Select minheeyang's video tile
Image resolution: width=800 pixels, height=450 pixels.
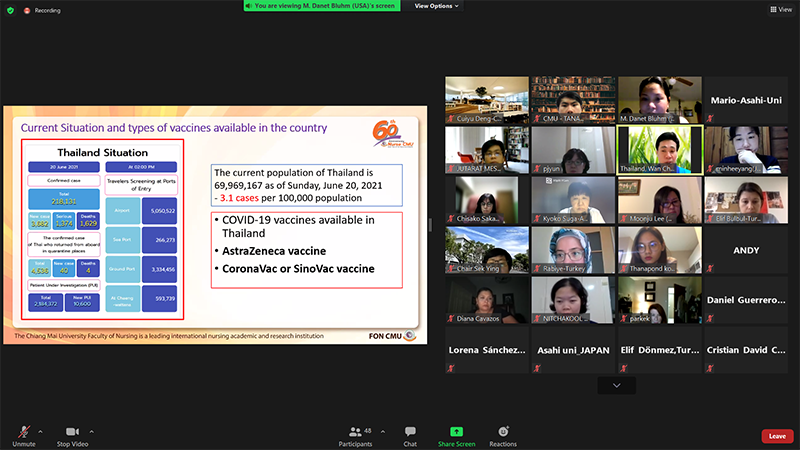pos(746,150)
